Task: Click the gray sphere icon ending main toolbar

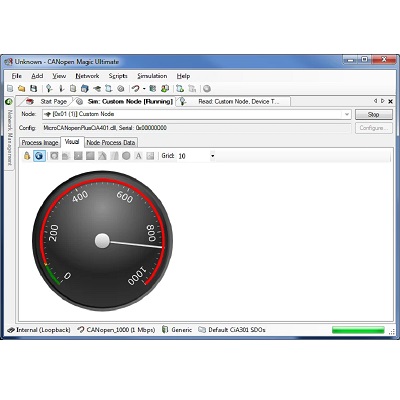Action: click(x=207, y=89)
